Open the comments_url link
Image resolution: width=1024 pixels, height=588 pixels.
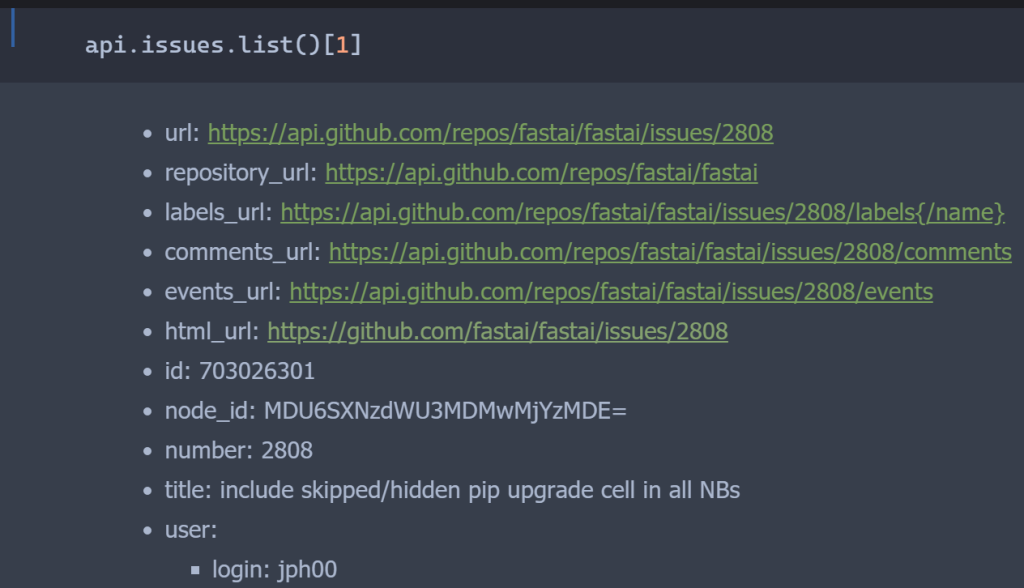(670, 252)
